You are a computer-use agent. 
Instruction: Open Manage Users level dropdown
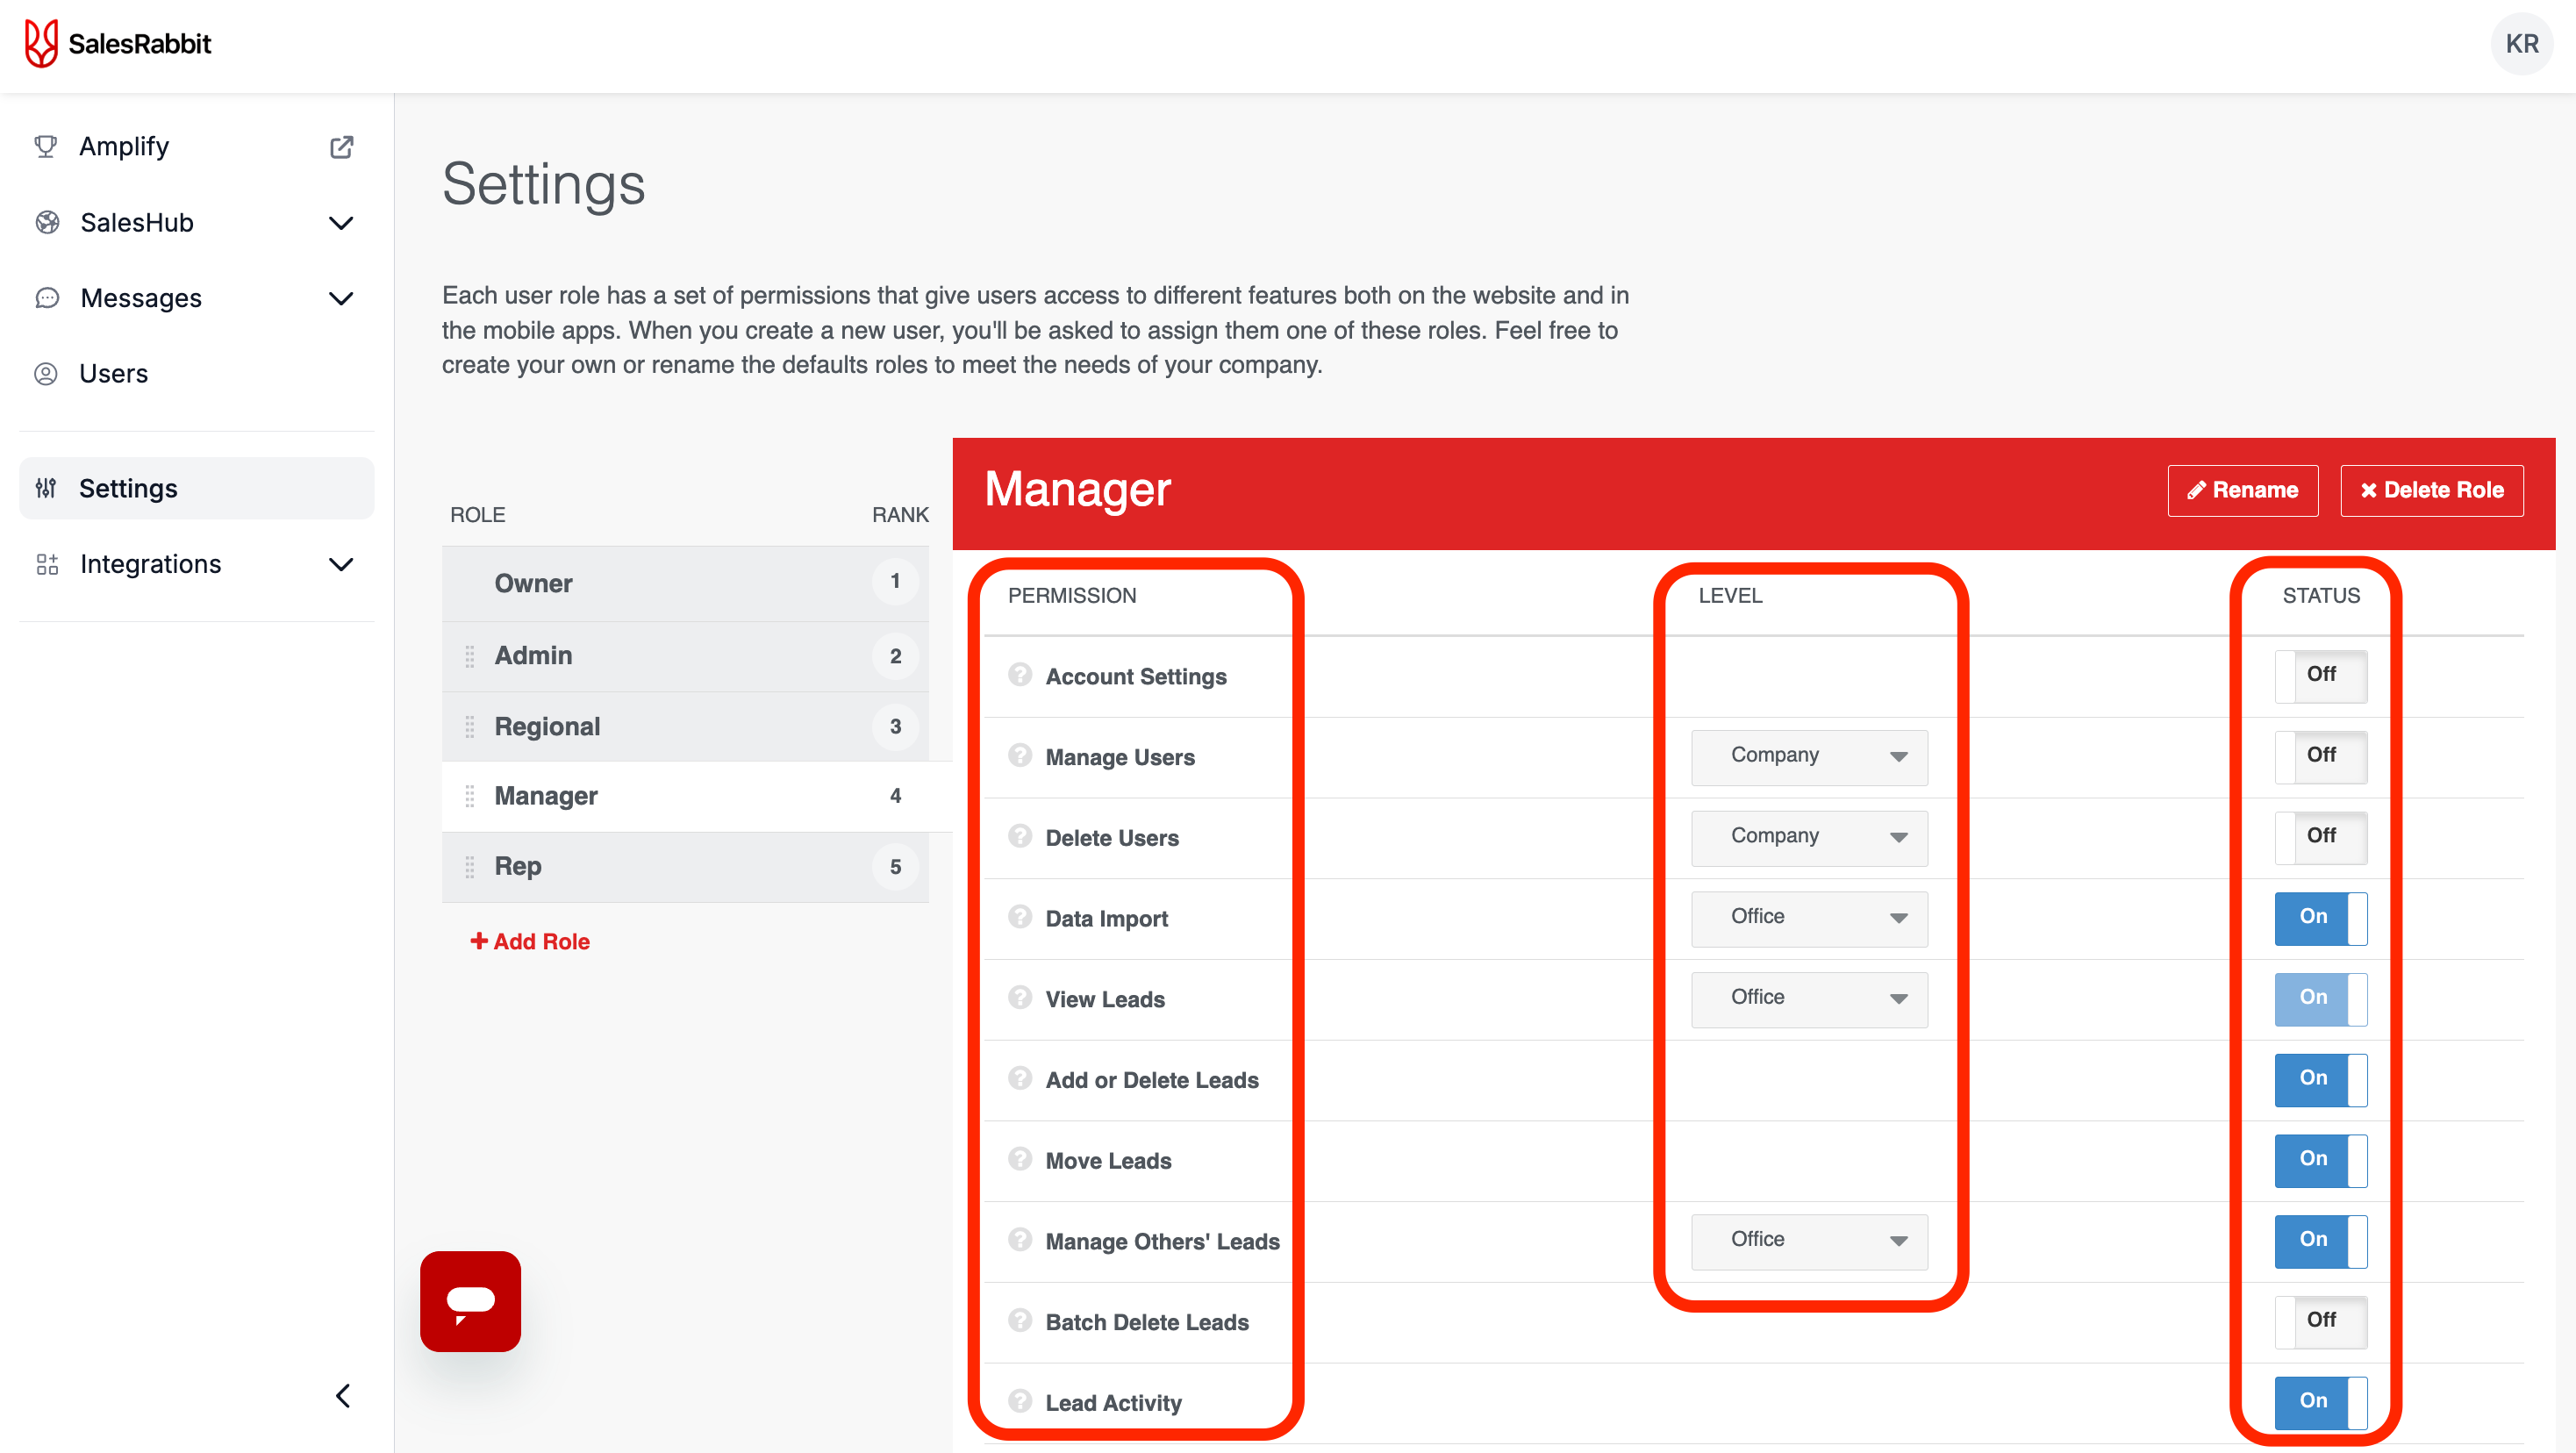click(x=1808, y=756)
